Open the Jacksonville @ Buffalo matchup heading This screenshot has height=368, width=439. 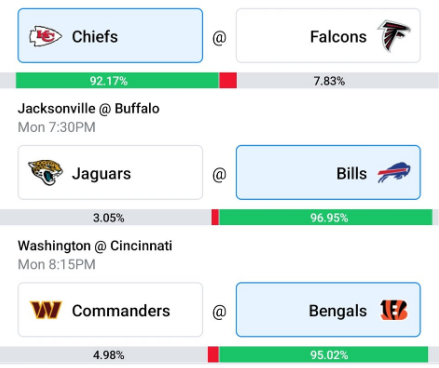click(89, 109)
